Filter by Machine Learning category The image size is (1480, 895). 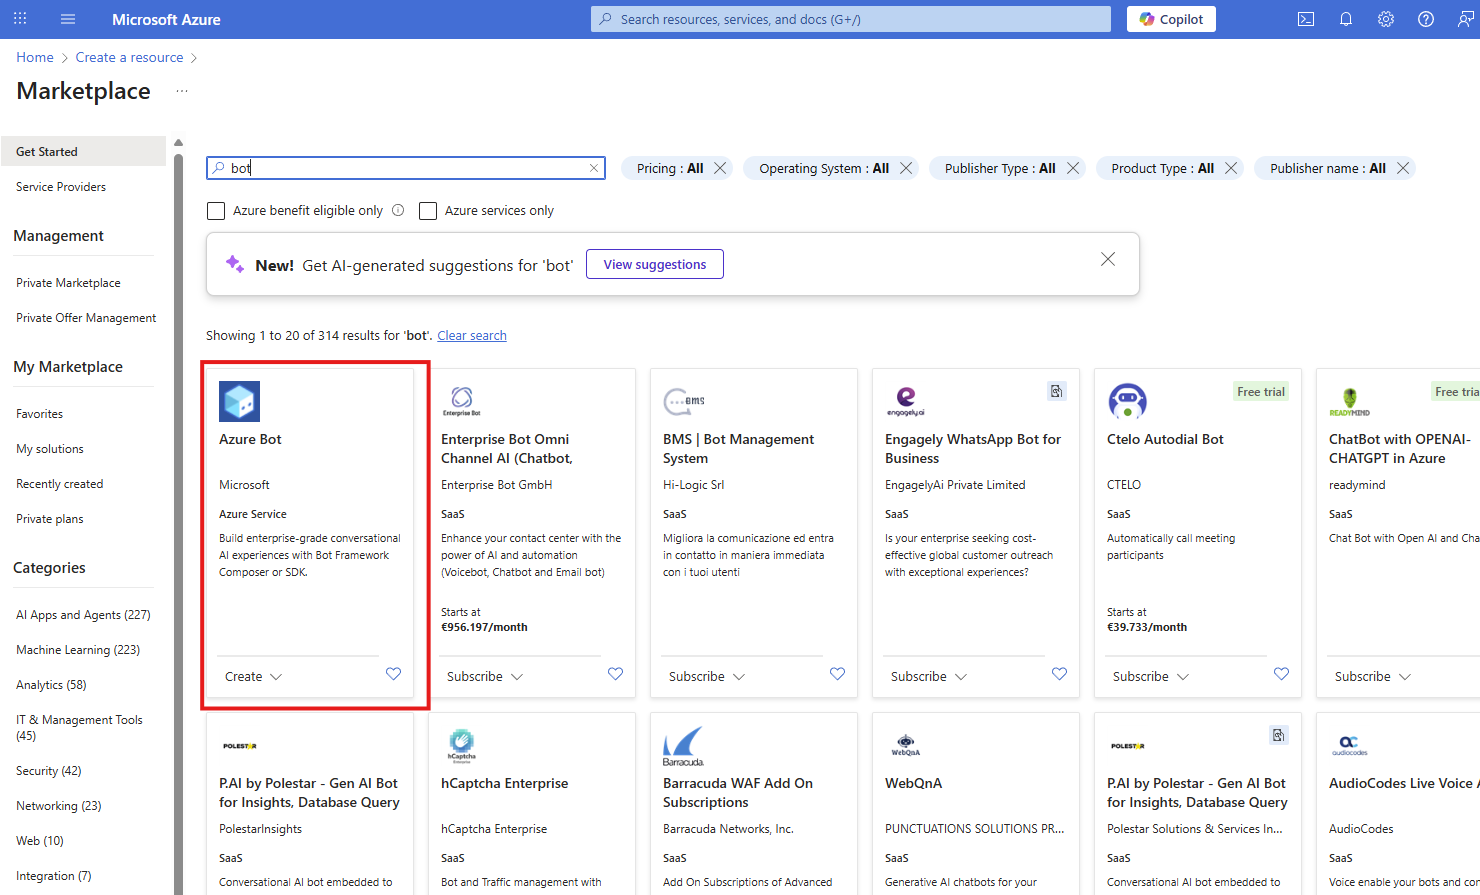78,650
